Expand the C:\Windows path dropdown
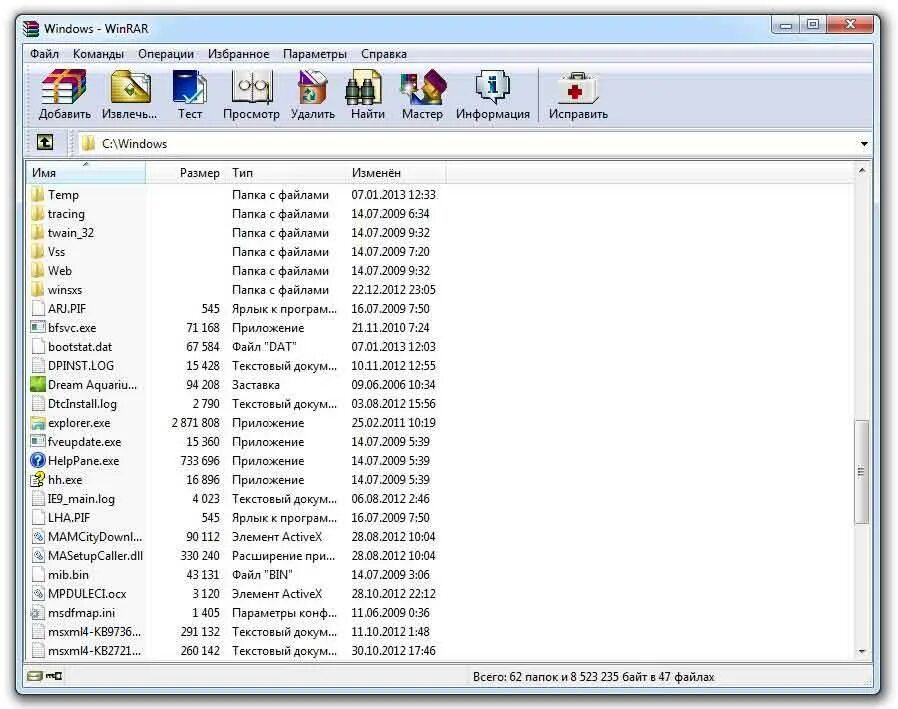The height and width of the screenshot is (709, 898). [864, 144]
